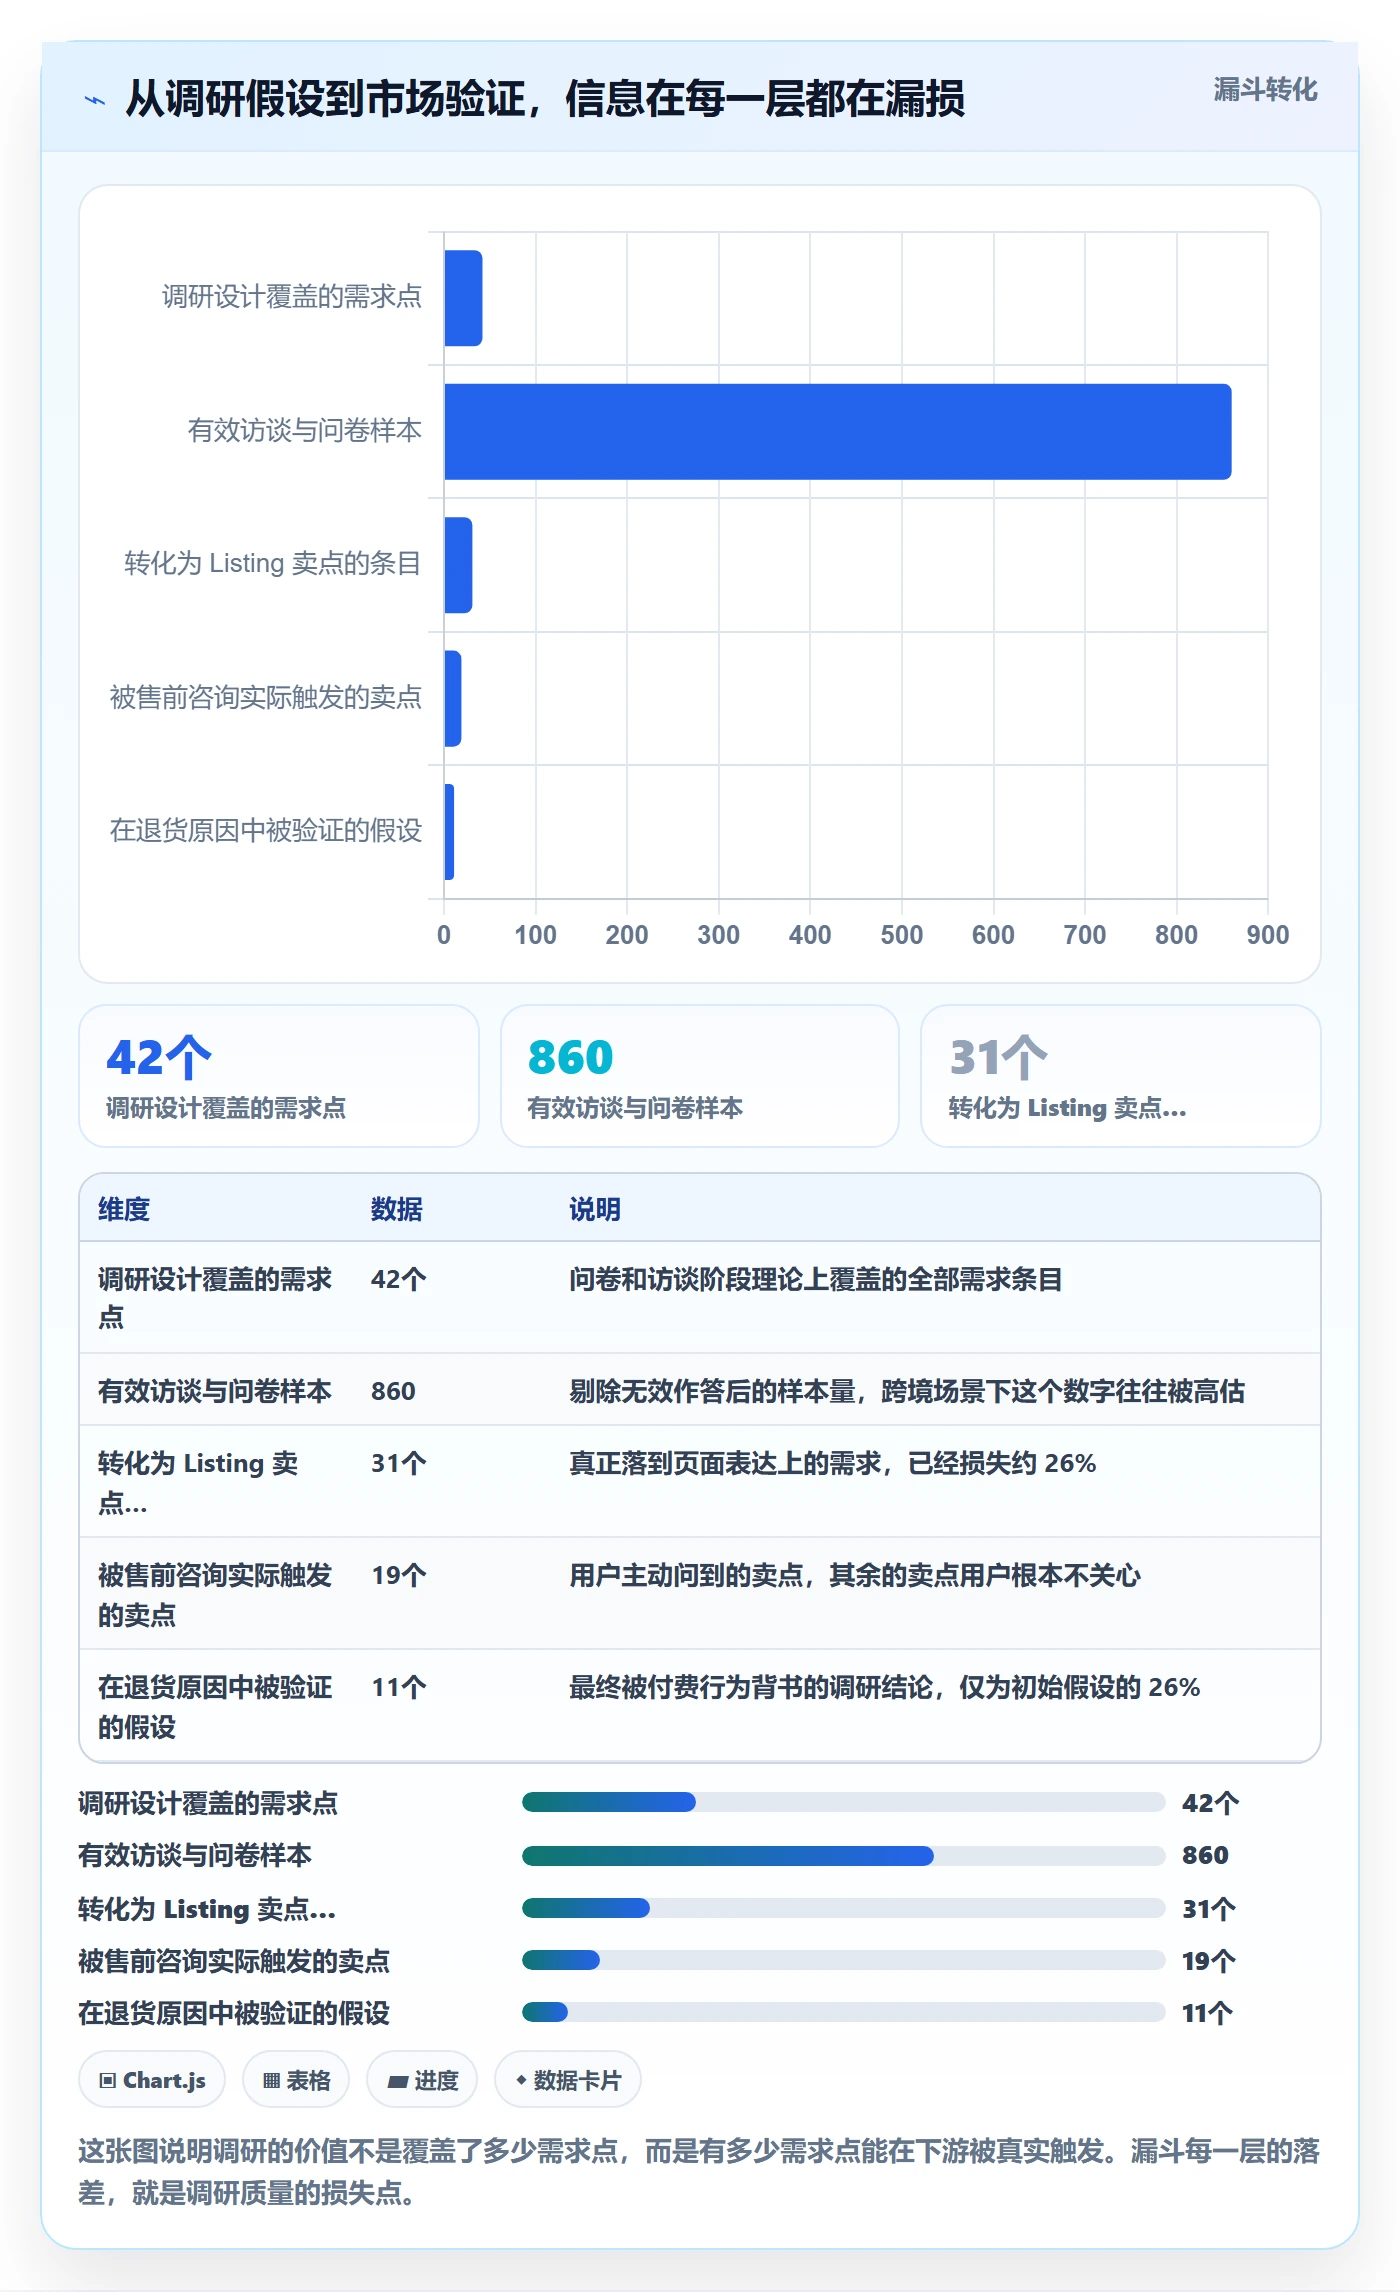Click the summary paragraph starting 这张图说明调研的价值
The width and height of the screenshot is (1400, 2292).
(x=699, y=2171)
